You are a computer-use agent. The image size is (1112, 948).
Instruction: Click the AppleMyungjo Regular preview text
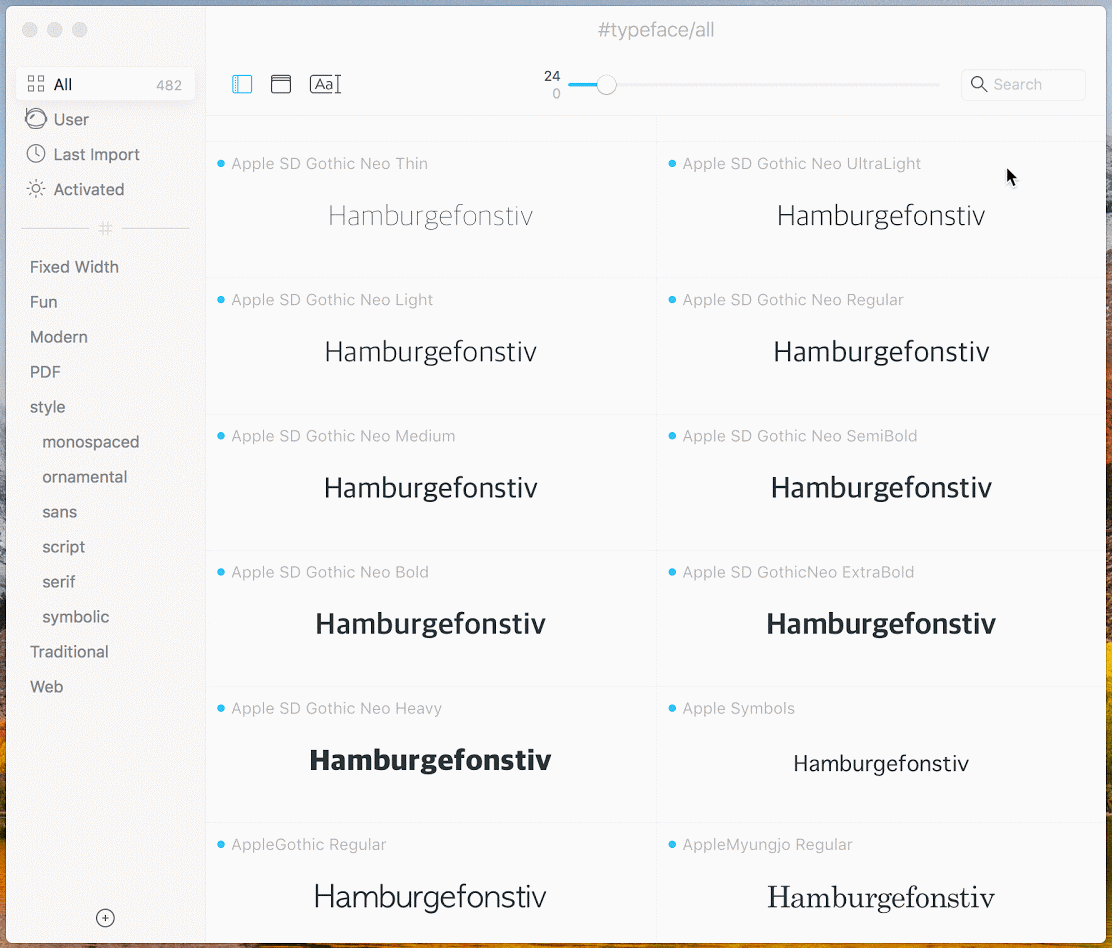tap(881, 898)
